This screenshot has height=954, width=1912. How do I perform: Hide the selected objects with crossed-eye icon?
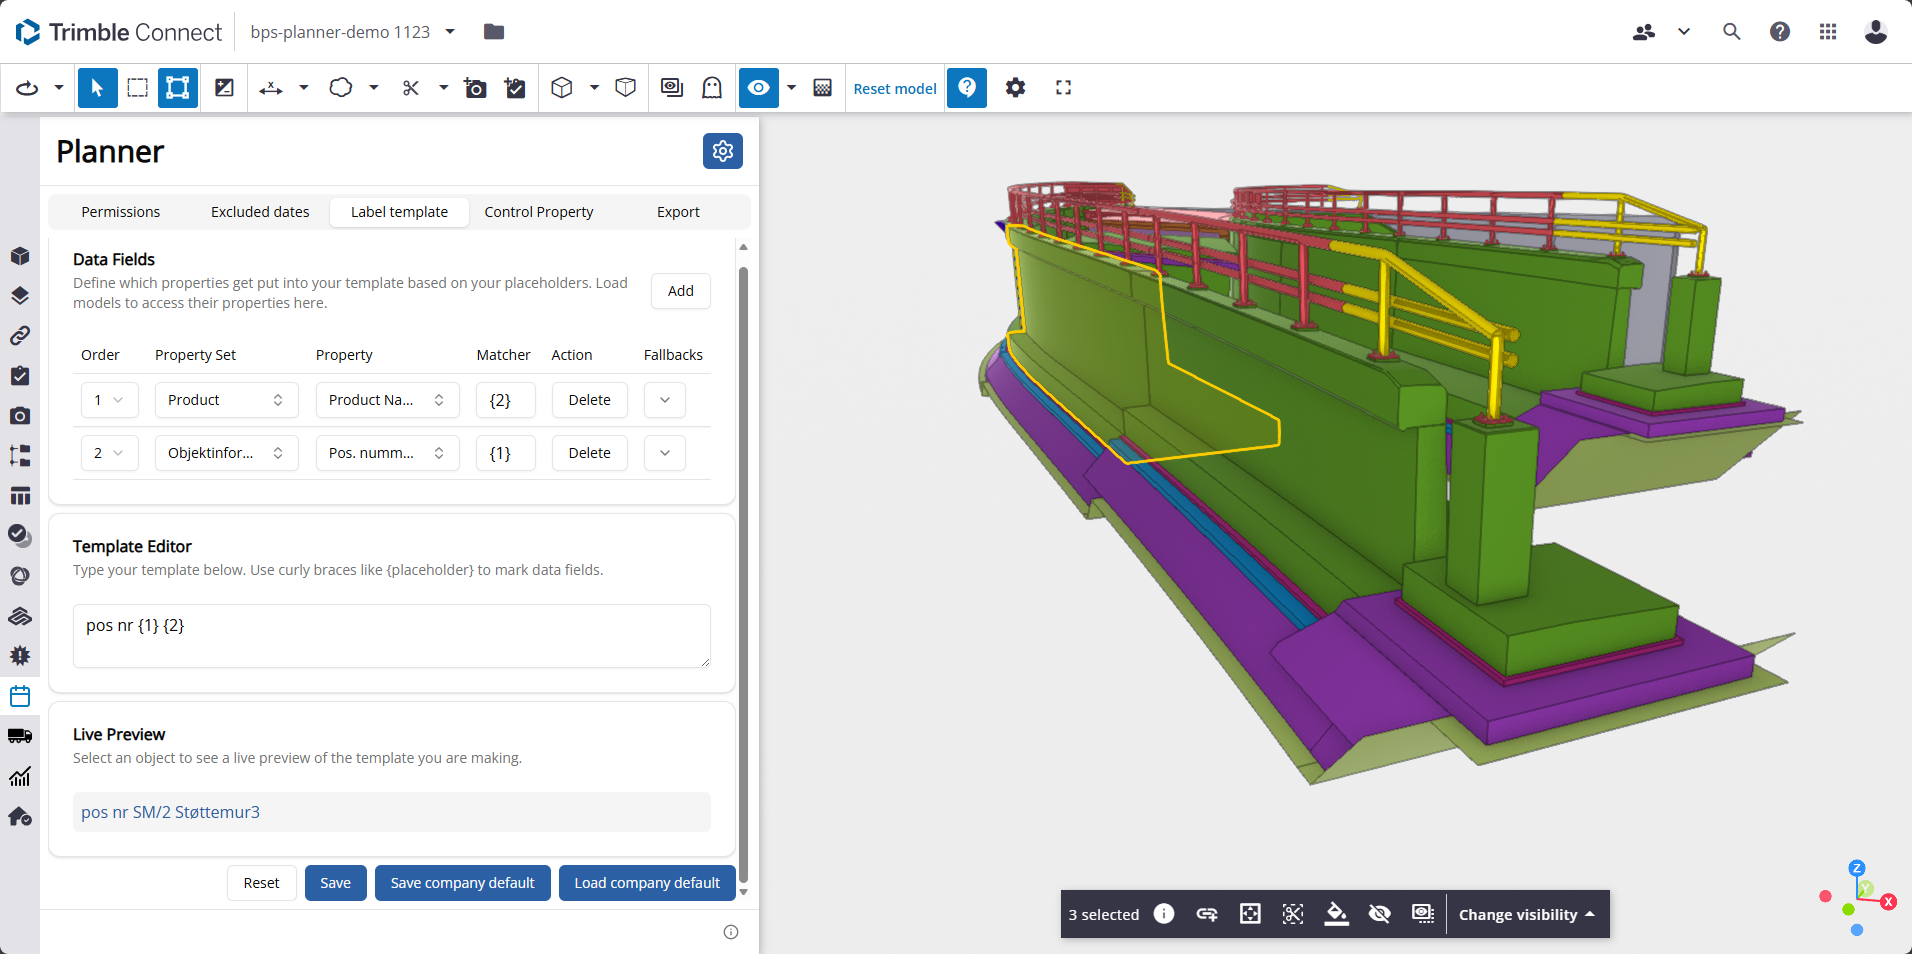point(1379,914)
